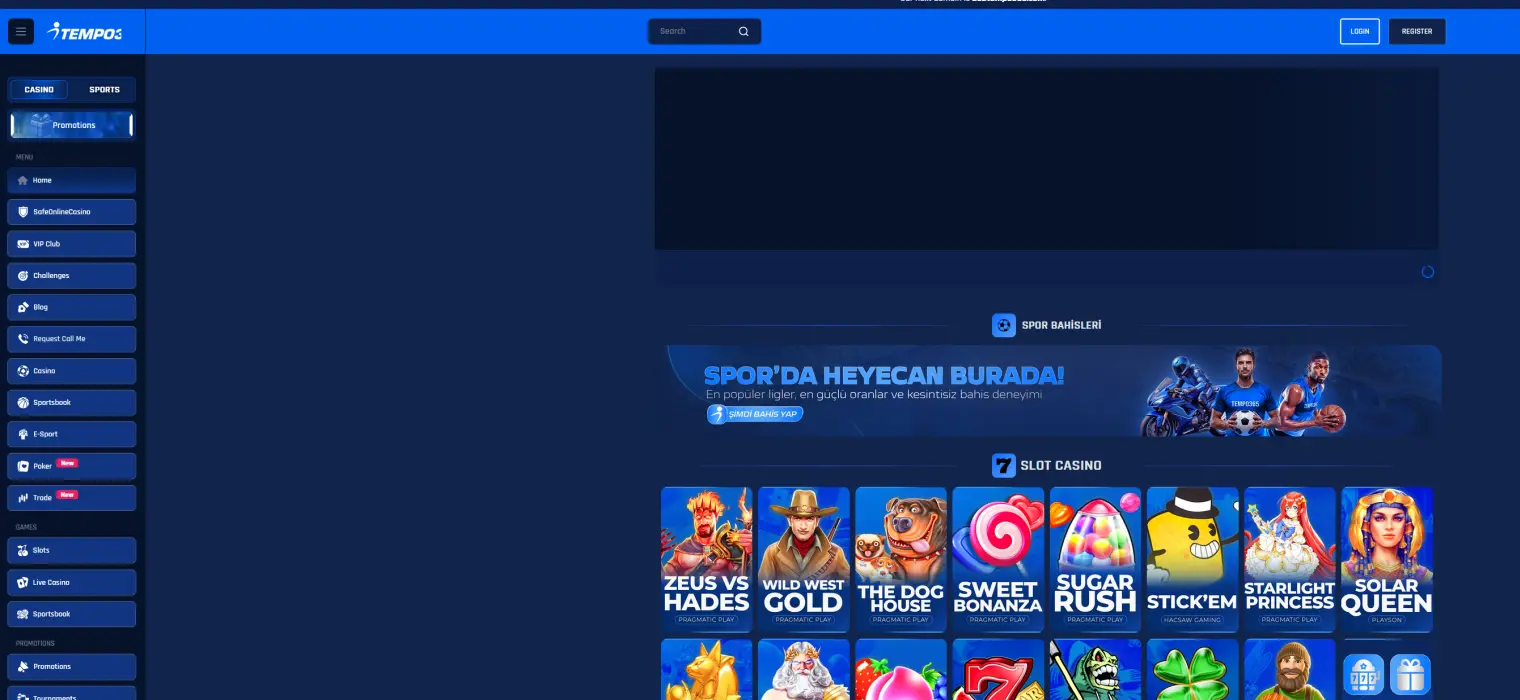
Task: Open the Promotions banner in sidebar
Action: [x=72, y=125]
